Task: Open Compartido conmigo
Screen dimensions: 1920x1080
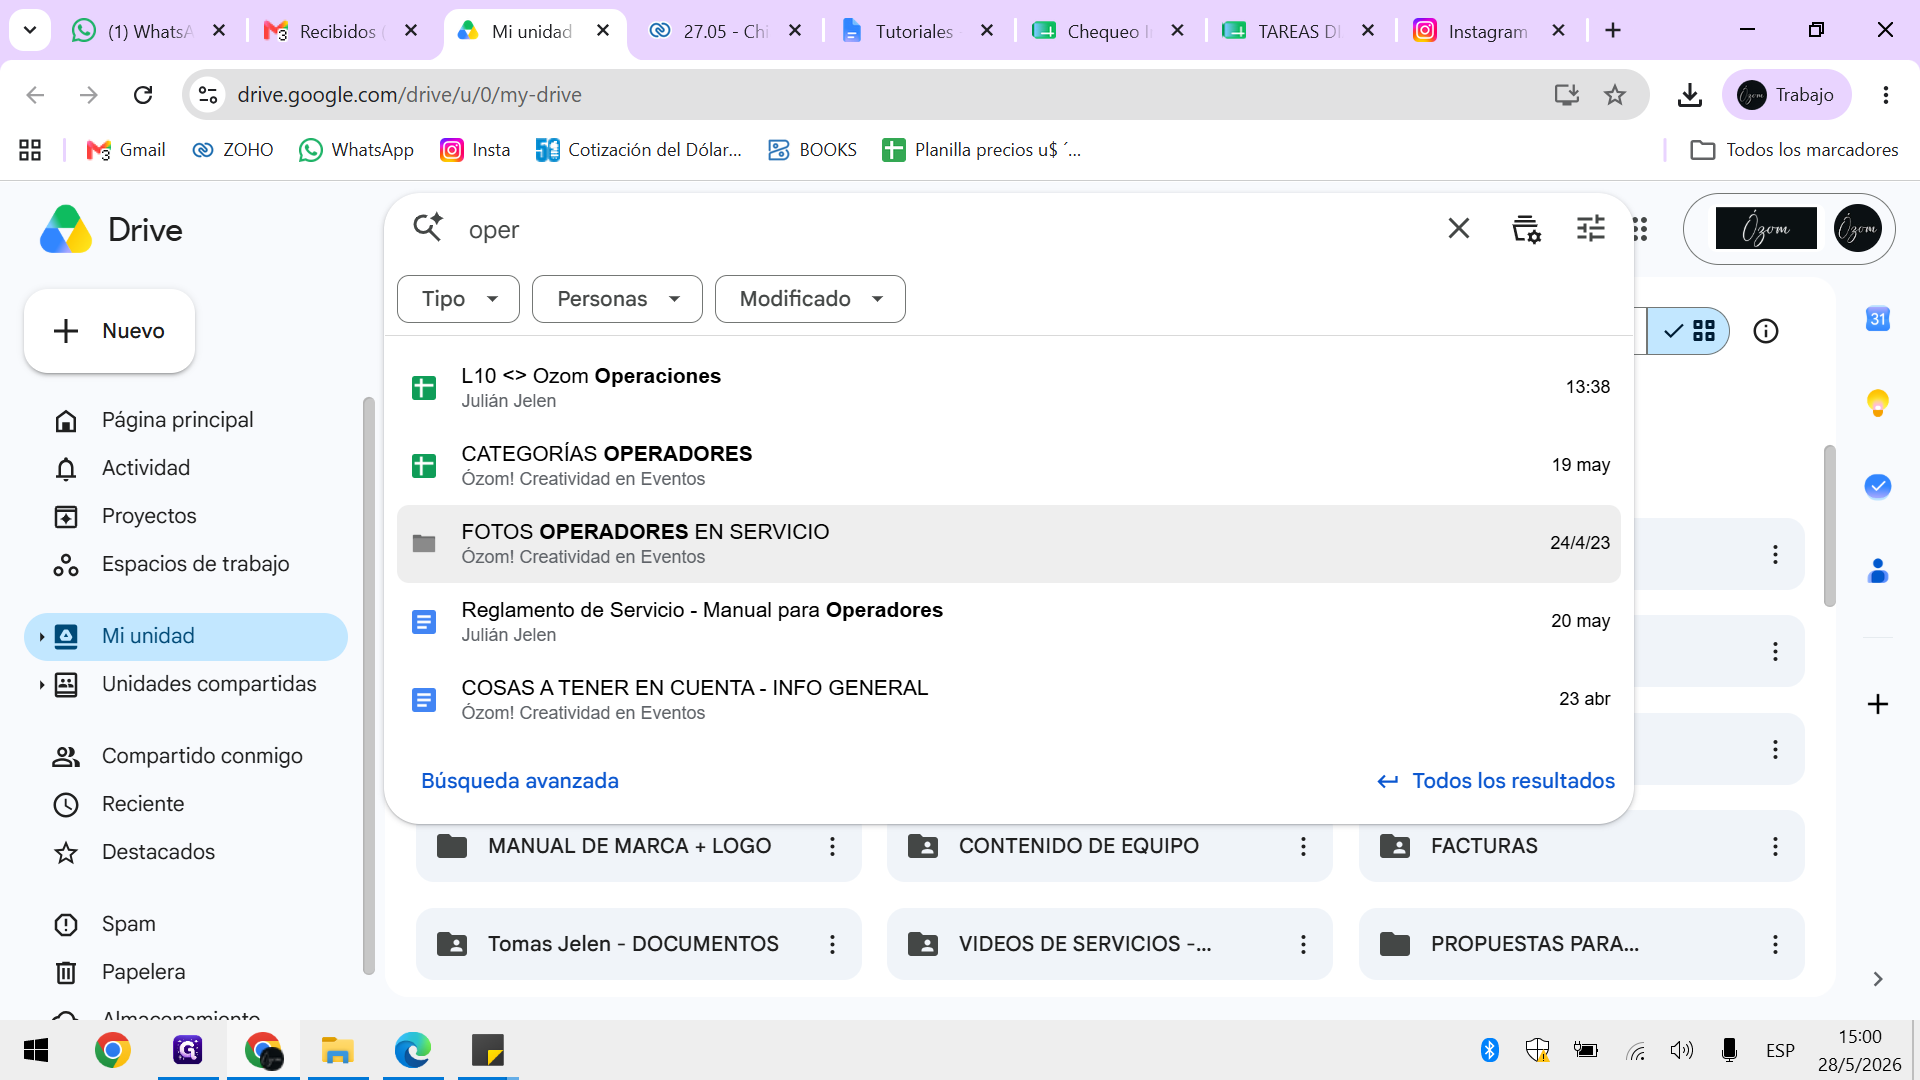Action: [x=186, y=756]
